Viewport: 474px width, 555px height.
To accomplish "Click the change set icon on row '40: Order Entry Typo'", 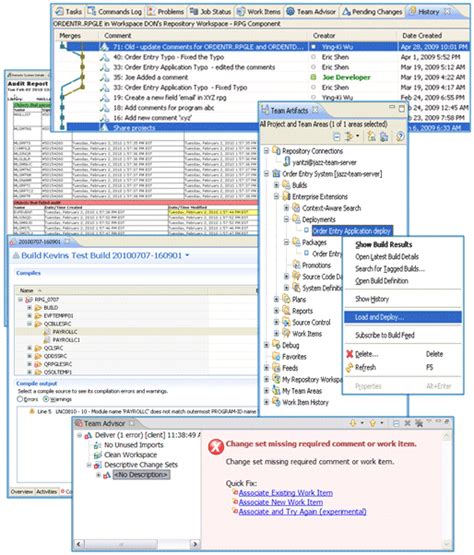I will click(104, 57).
